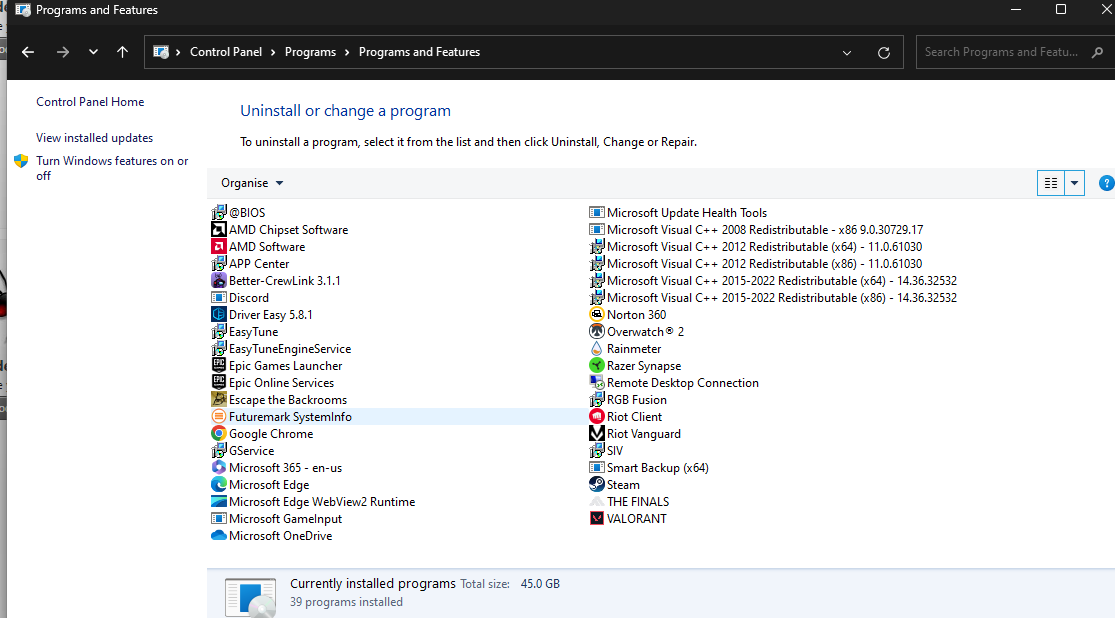The height and width of the screenshot is (618, 1115).
Task: Select the Microsoft Edge icon
Action: 219,485
